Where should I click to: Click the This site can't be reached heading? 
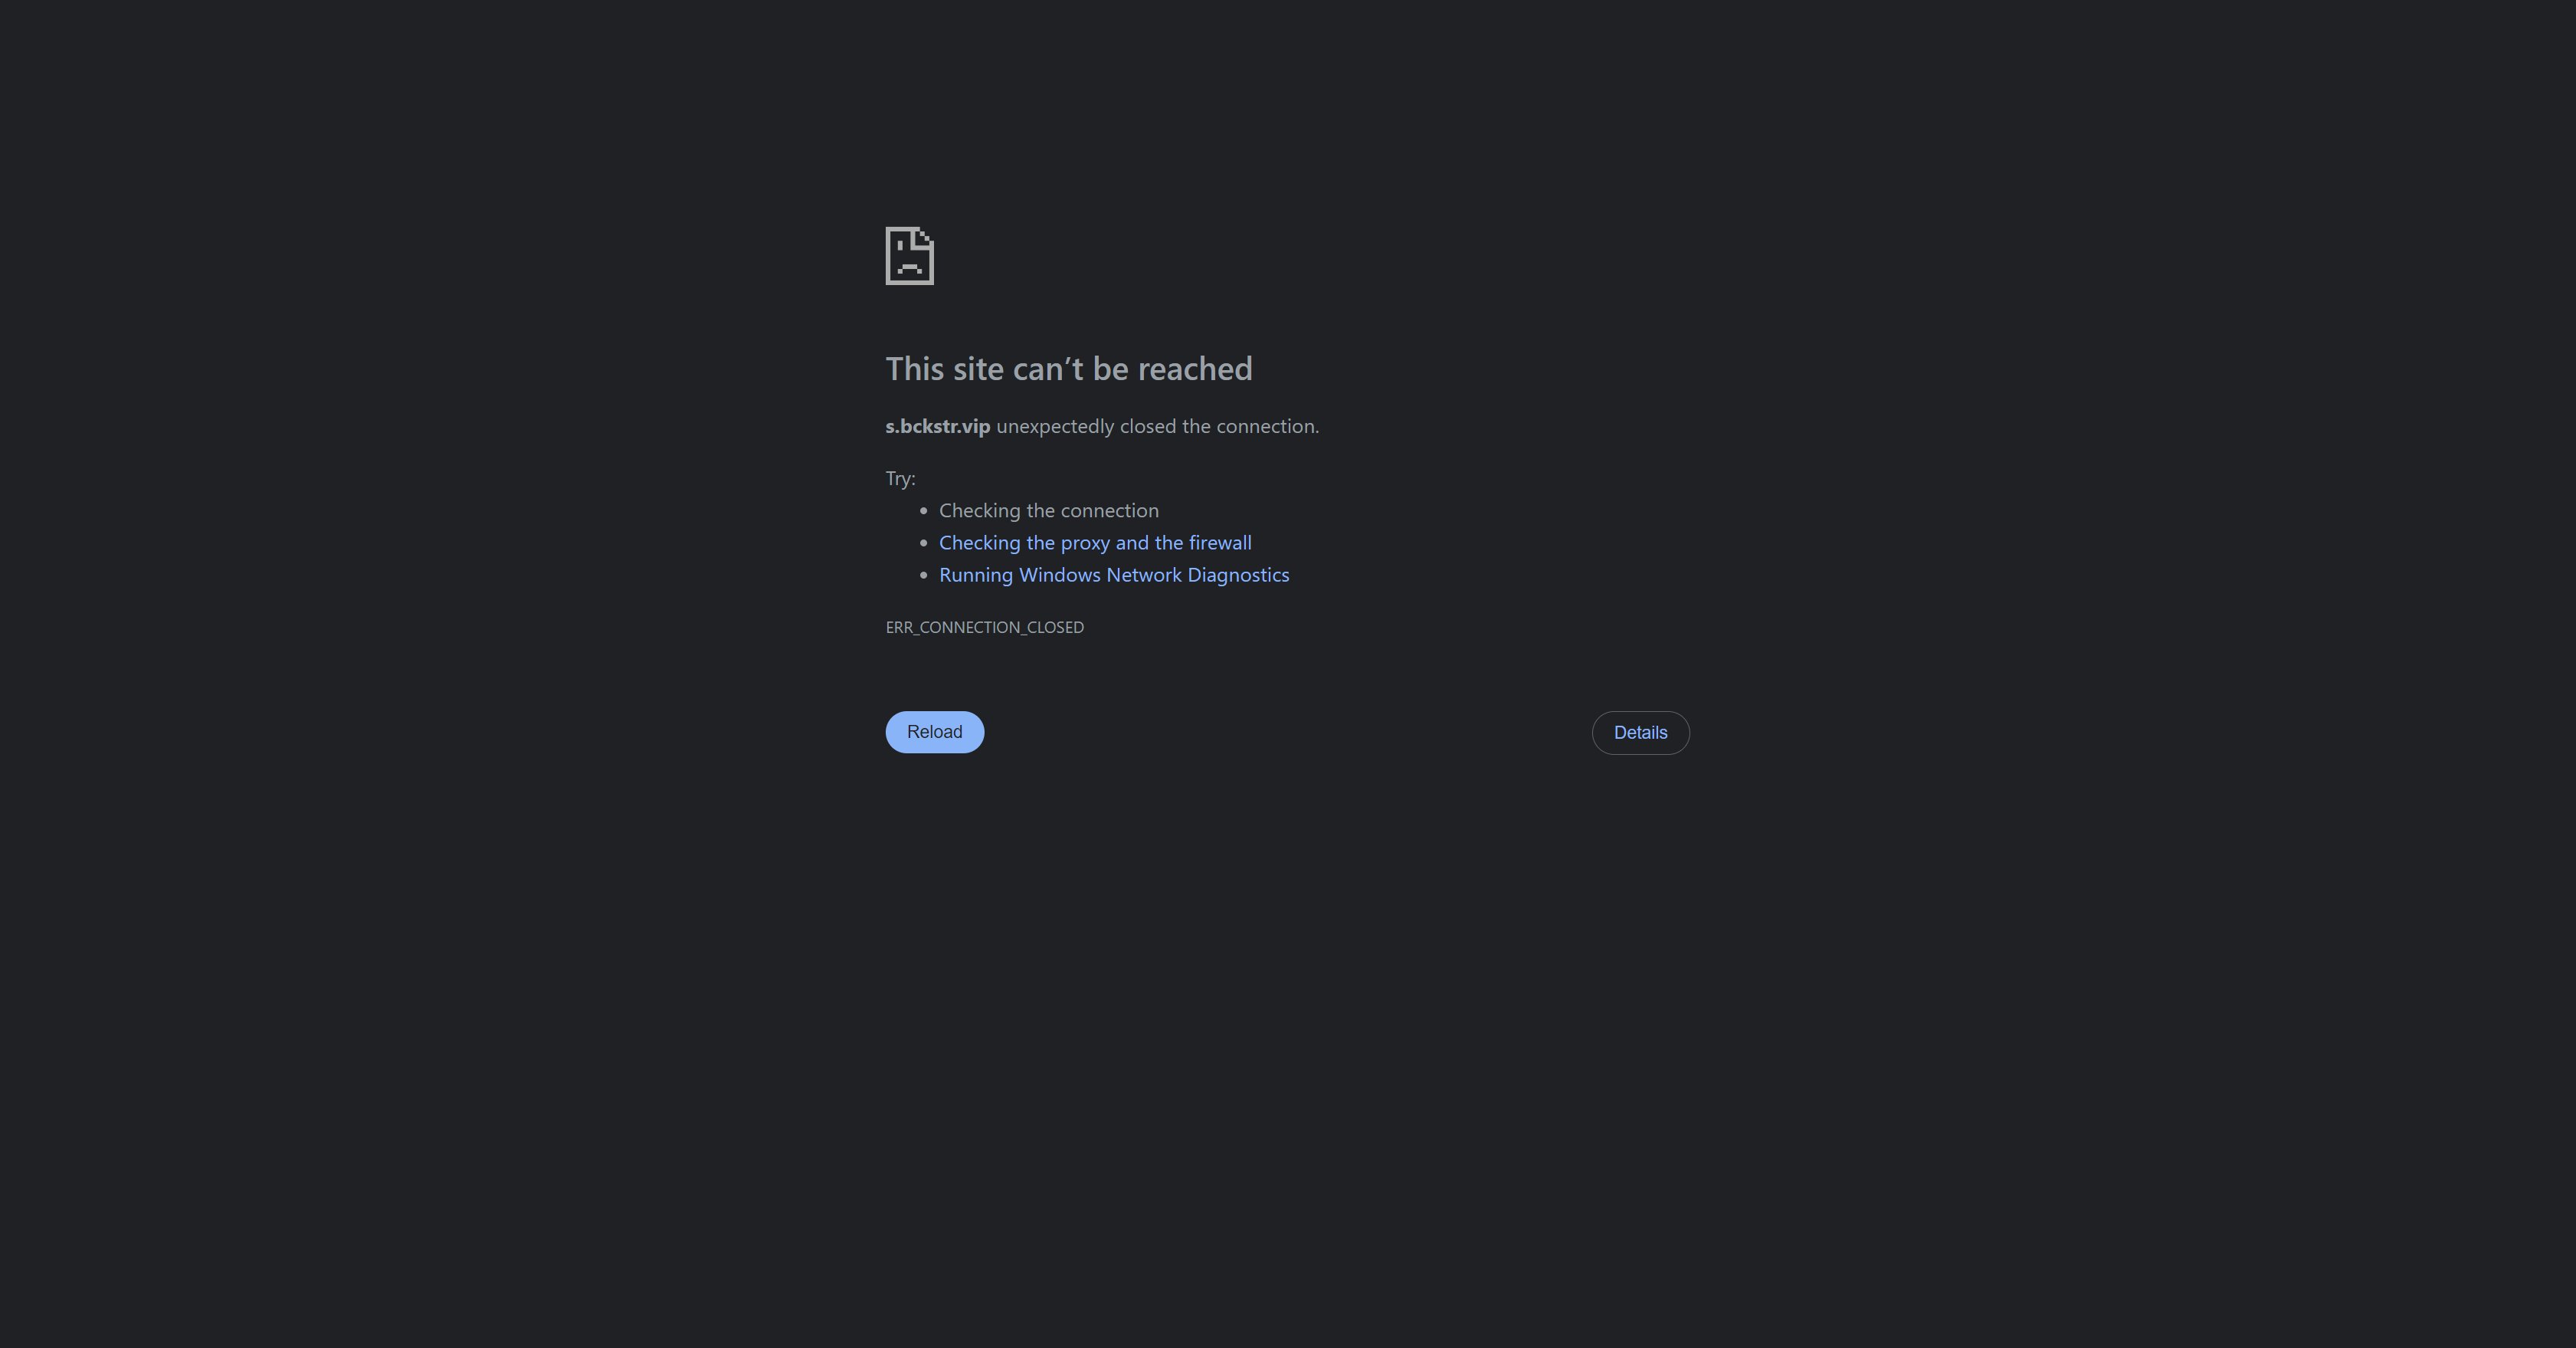1068,369
